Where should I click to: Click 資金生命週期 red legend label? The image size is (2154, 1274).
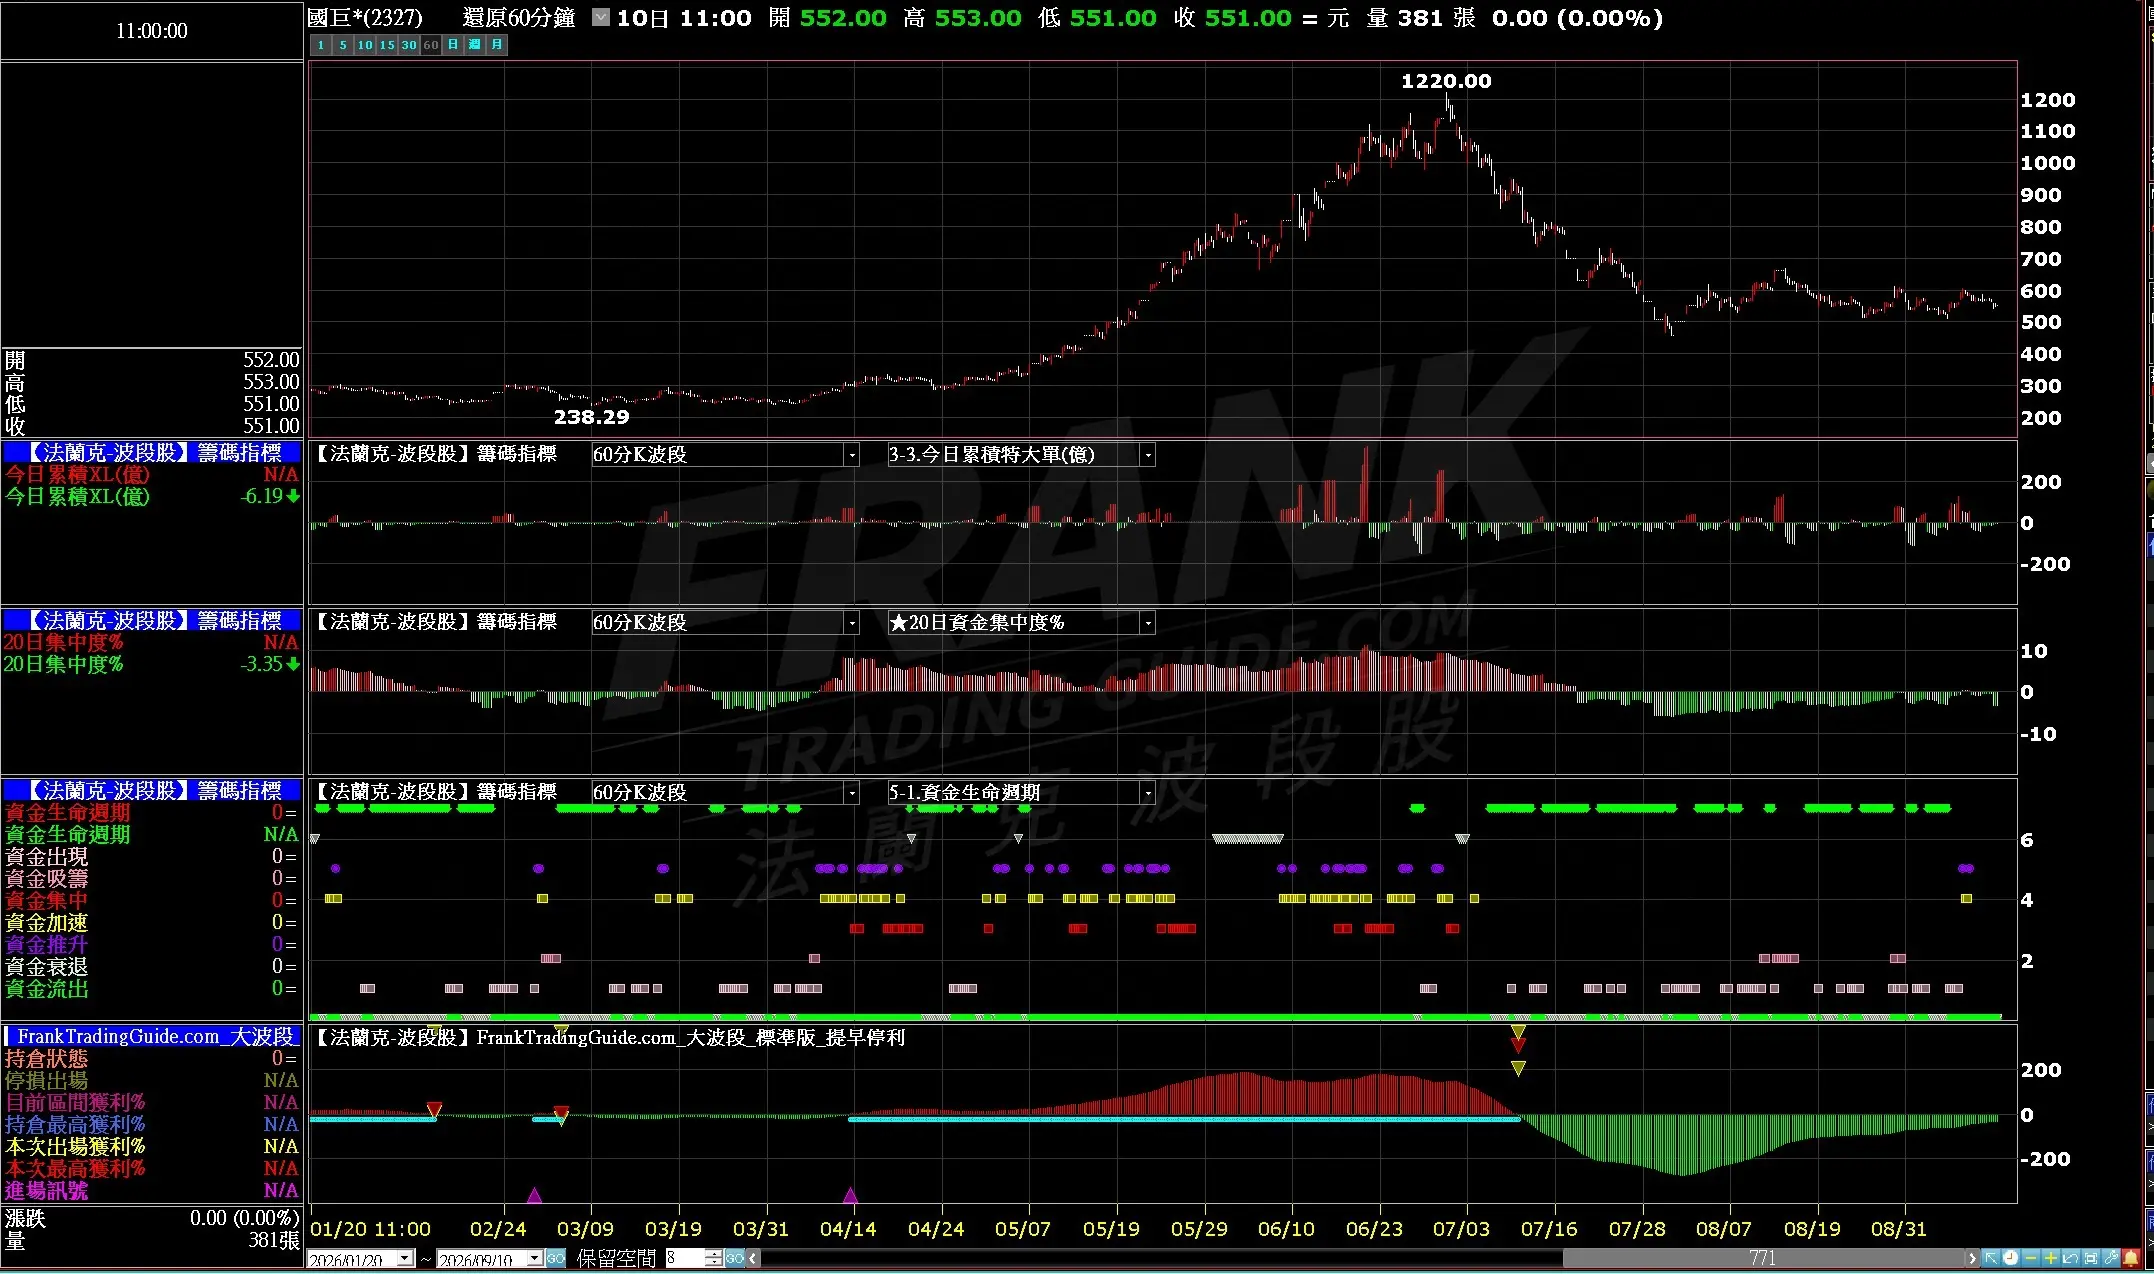pos(68,812)
